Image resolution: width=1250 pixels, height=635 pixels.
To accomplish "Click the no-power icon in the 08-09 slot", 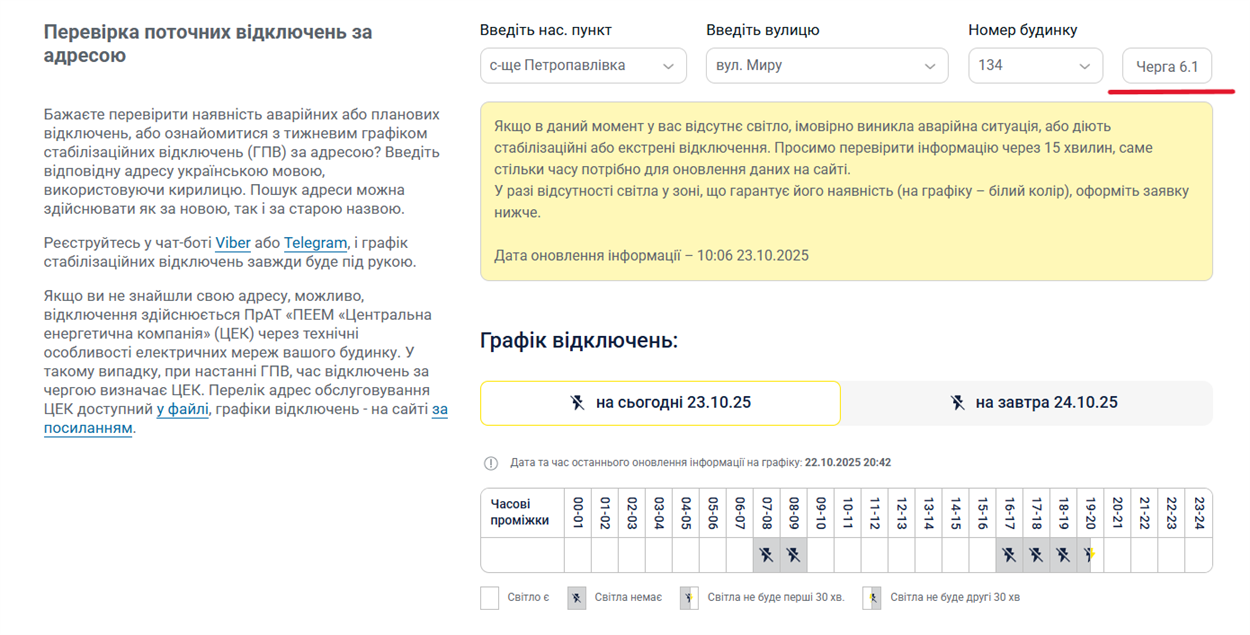I will click(793, 554).
